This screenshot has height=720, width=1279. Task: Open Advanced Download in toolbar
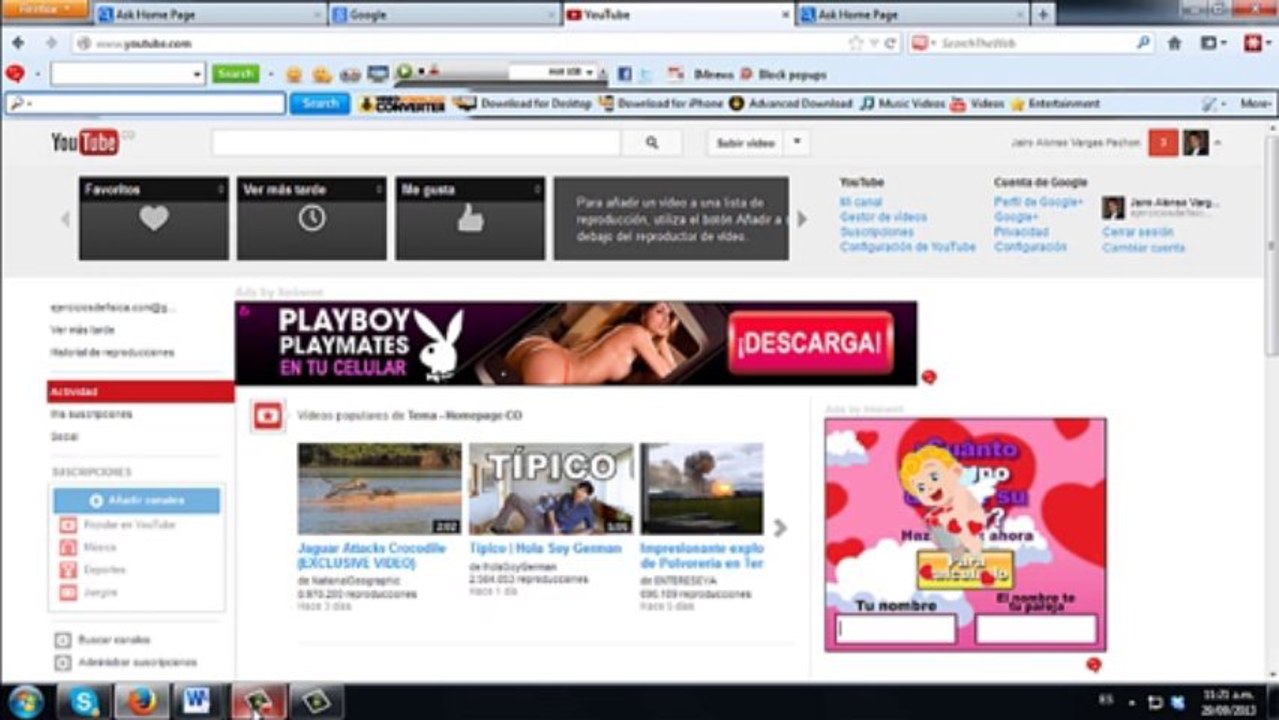click(791, 103)
